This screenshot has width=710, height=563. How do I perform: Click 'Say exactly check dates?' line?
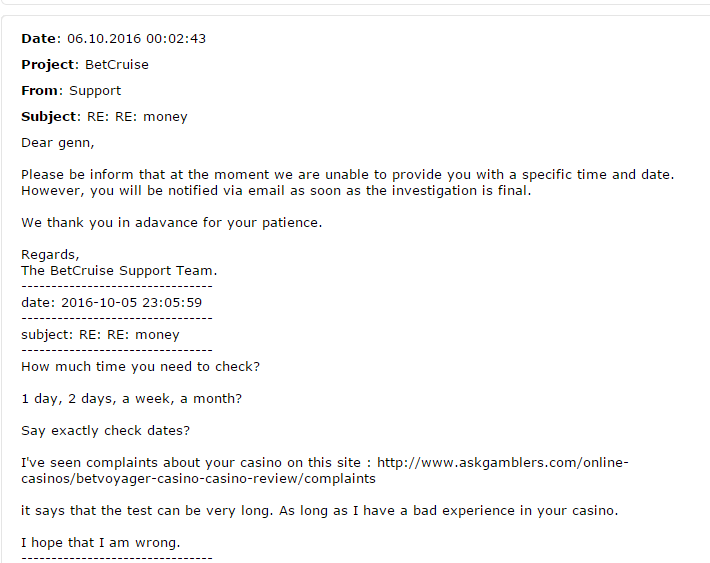pos(106,431)
